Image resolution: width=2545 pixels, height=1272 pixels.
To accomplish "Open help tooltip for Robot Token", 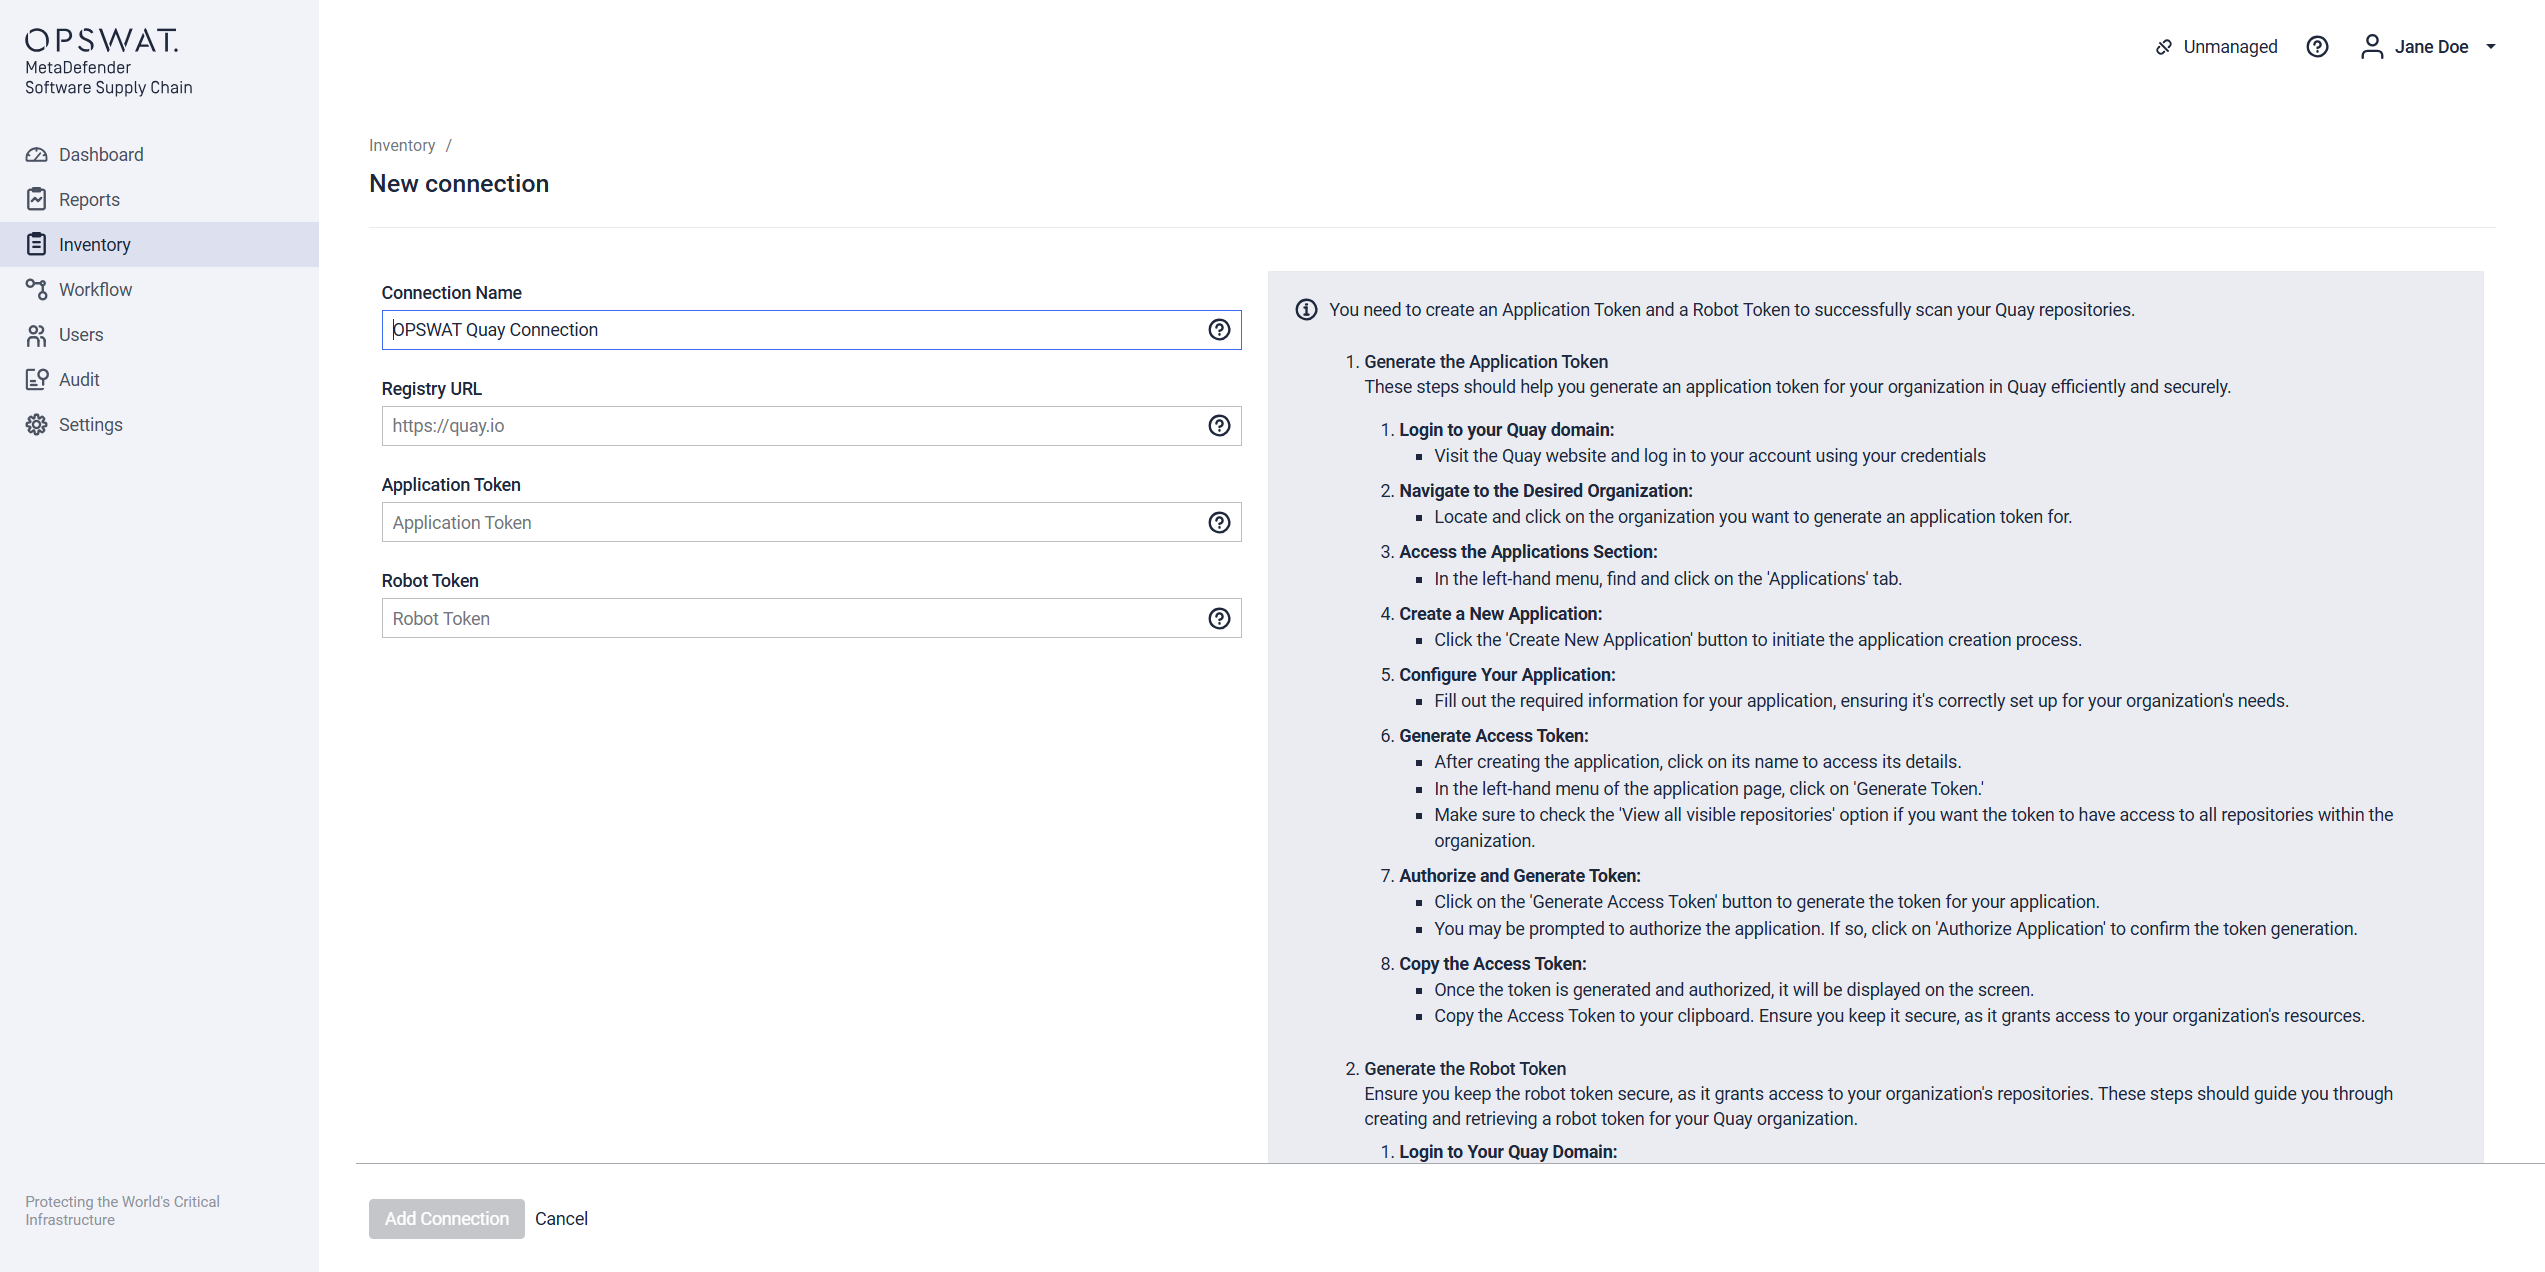I will (1219, 619).
